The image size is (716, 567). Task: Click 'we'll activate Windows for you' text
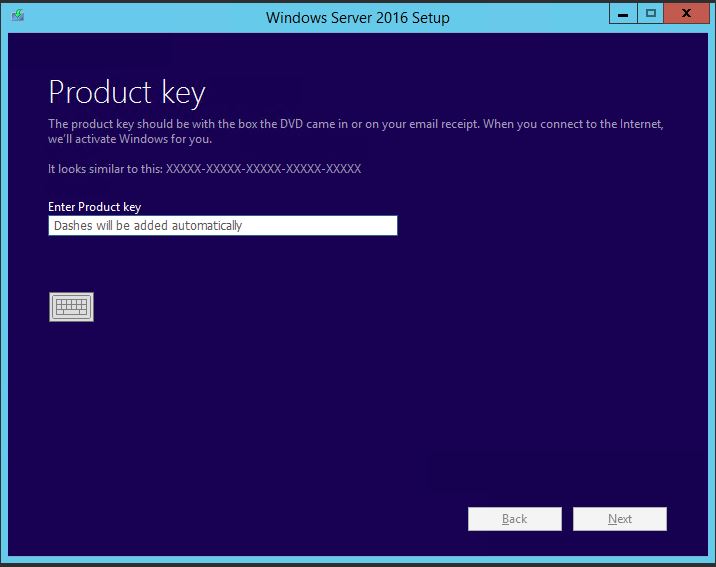(x=130, y=139)
